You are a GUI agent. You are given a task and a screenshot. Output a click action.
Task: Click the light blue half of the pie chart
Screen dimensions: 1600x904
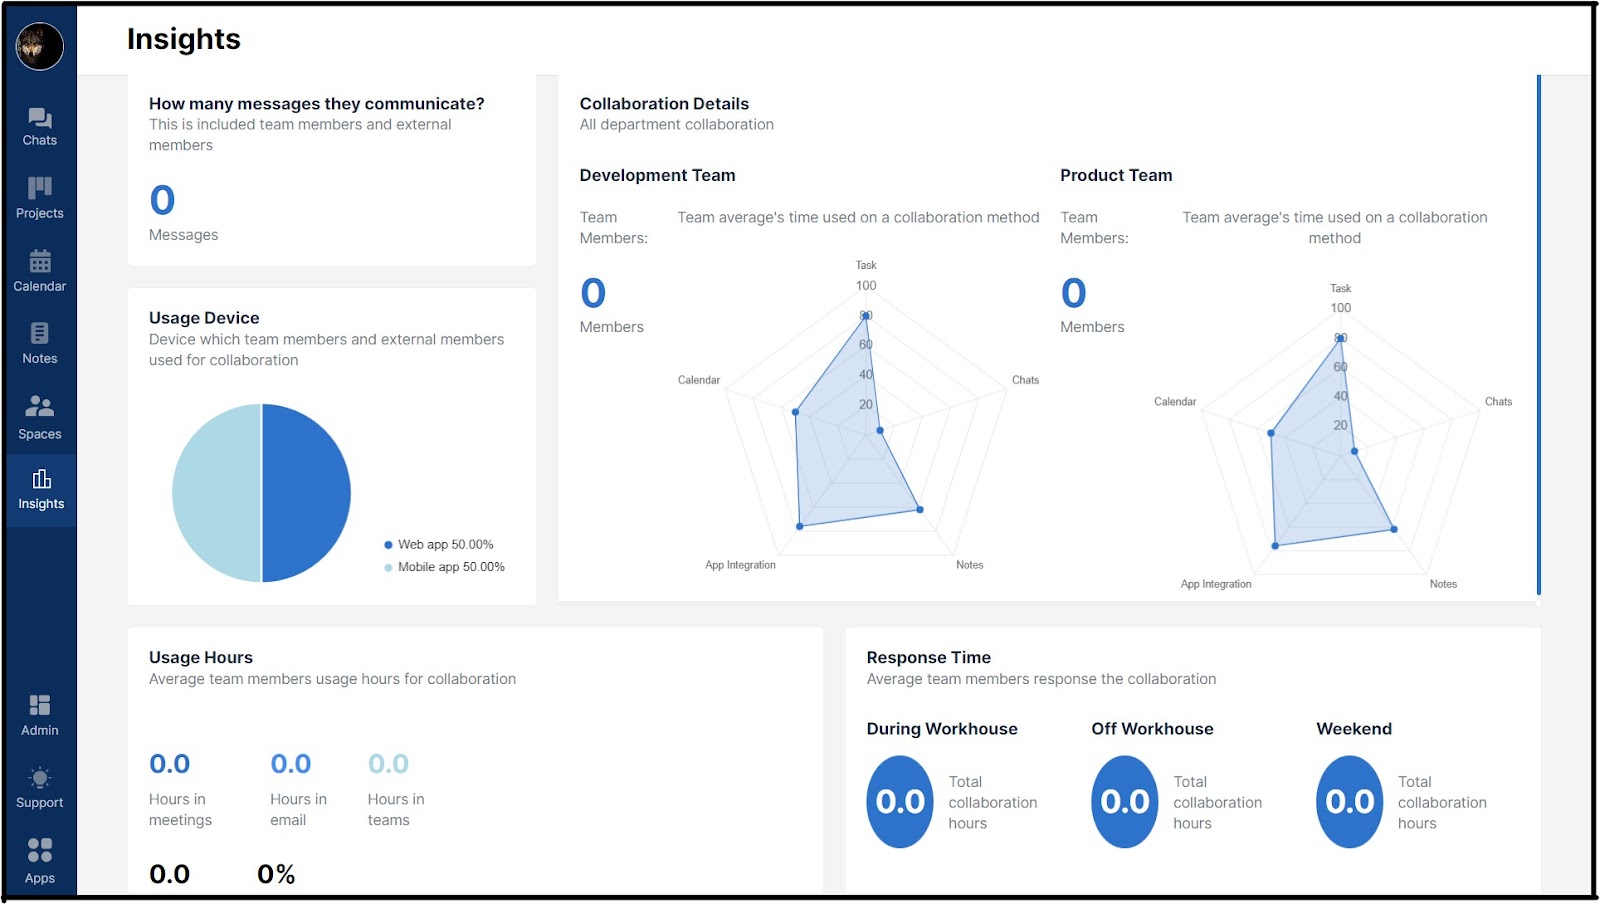point(217,493)
